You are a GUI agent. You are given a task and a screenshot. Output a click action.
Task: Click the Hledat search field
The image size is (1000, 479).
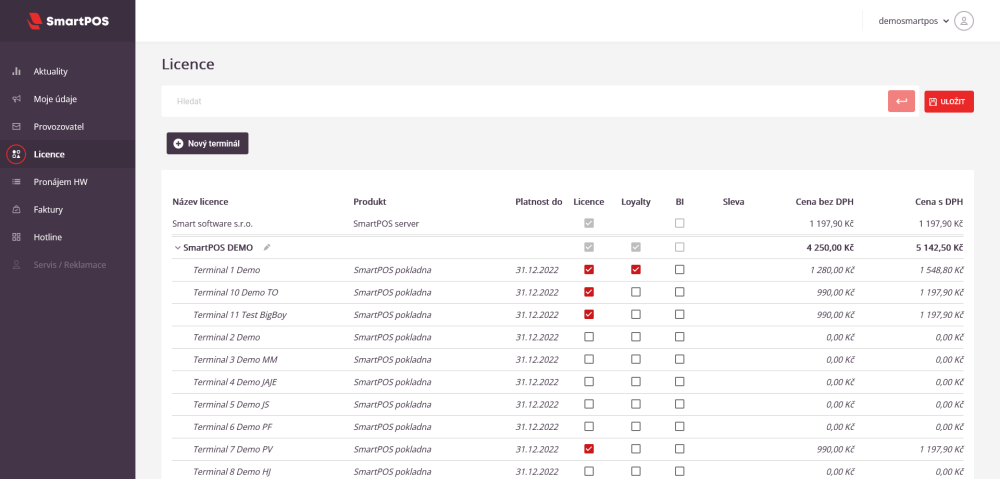point(520,101)
